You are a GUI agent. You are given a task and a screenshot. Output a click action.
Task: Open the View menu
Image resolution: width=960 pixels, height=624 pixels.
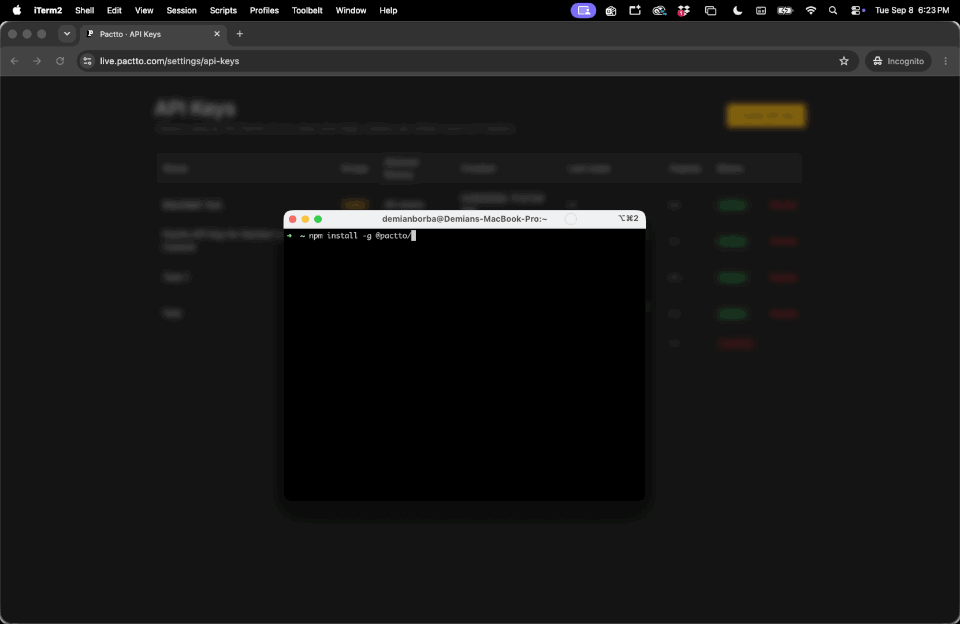(144, 10)
